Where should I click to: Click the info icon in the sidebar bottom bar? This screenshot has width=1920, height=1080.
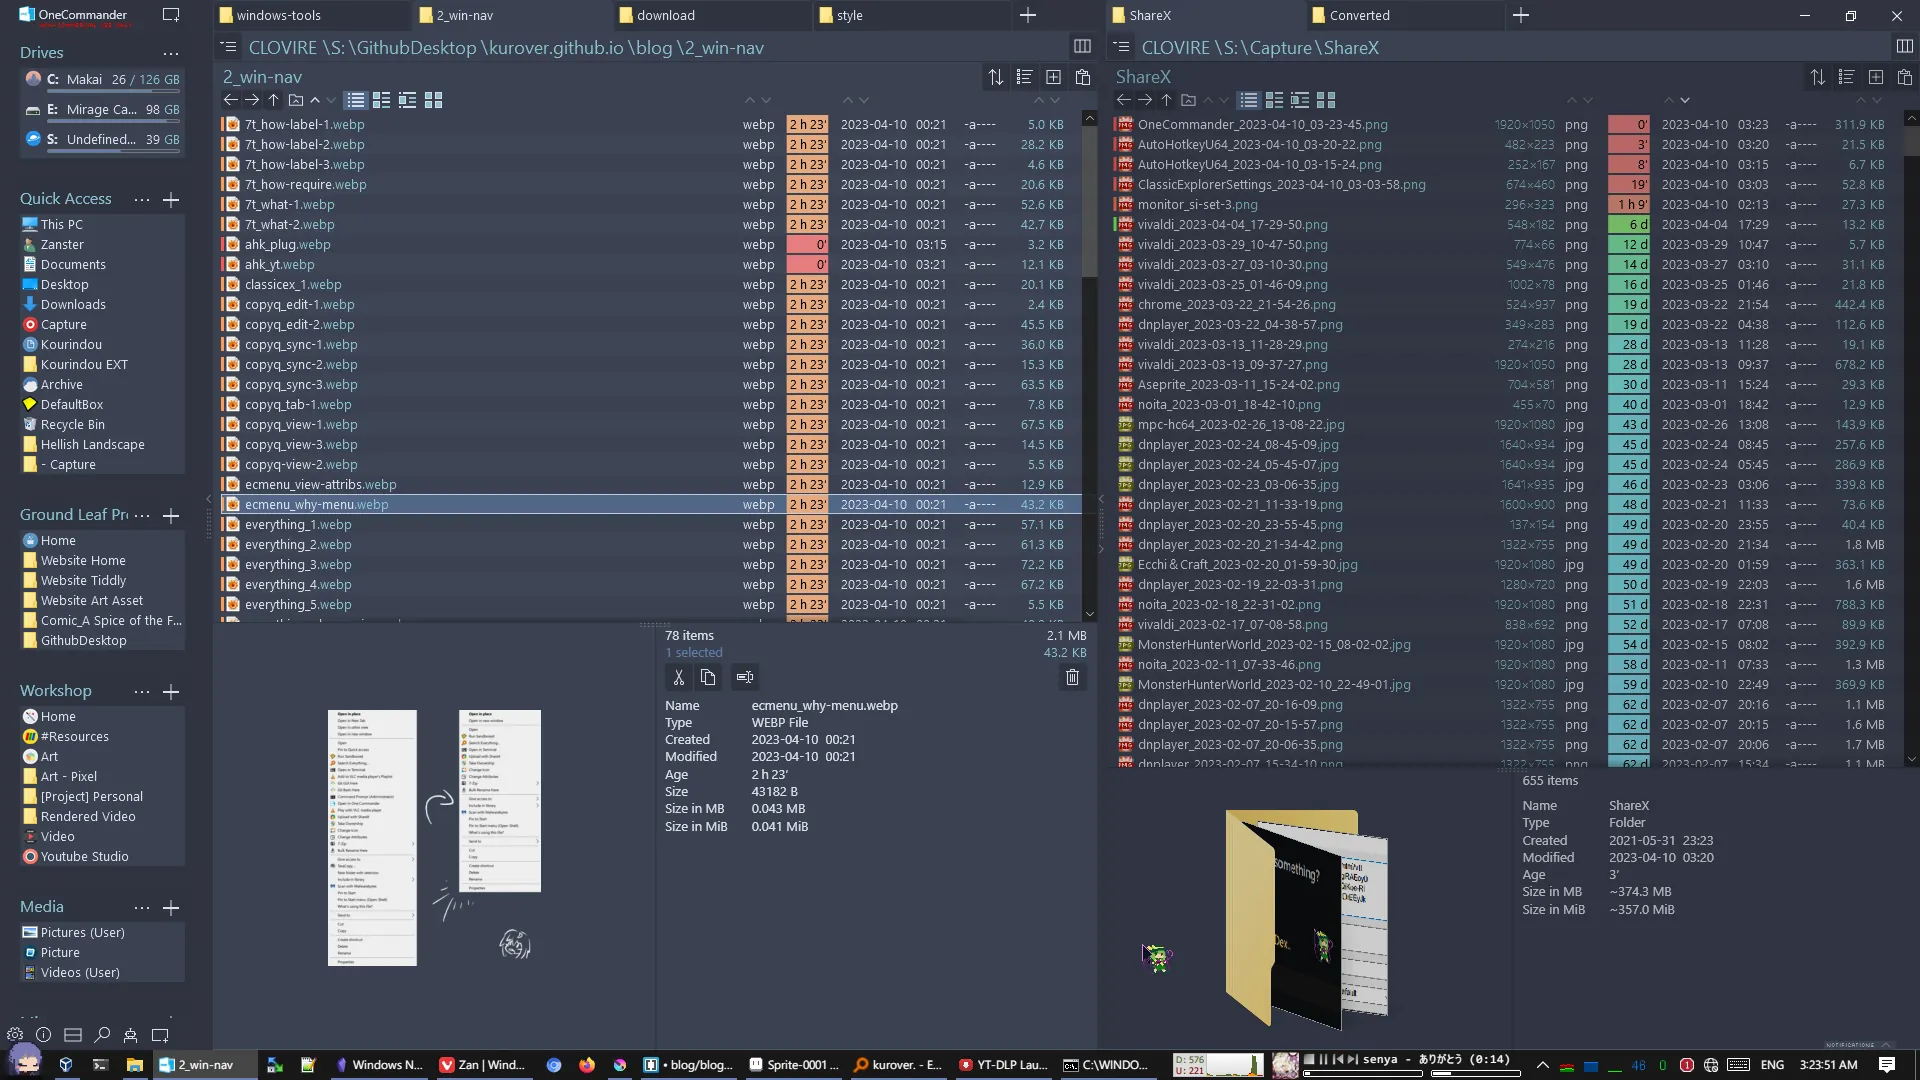(x=43, y=1035)
